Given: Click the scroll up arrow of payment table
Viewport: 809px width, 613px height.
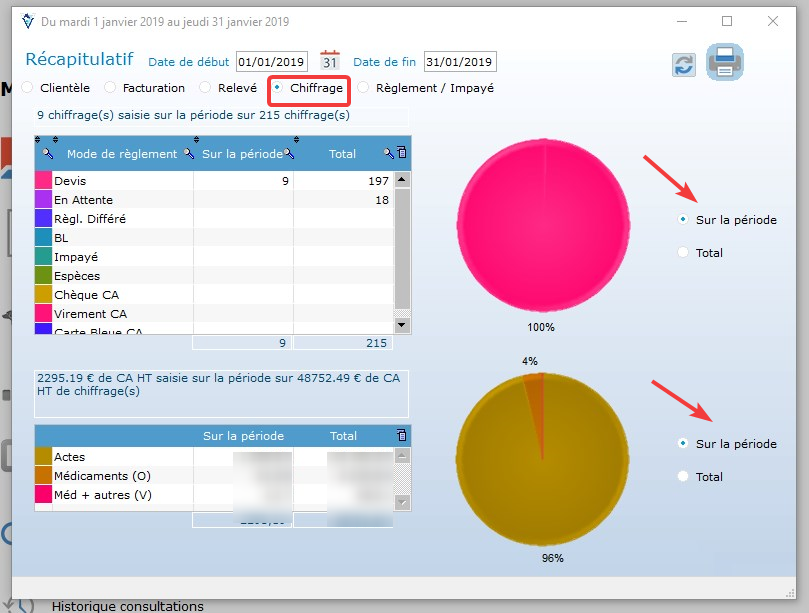Looking at the screenshot, I should point(402,180).
